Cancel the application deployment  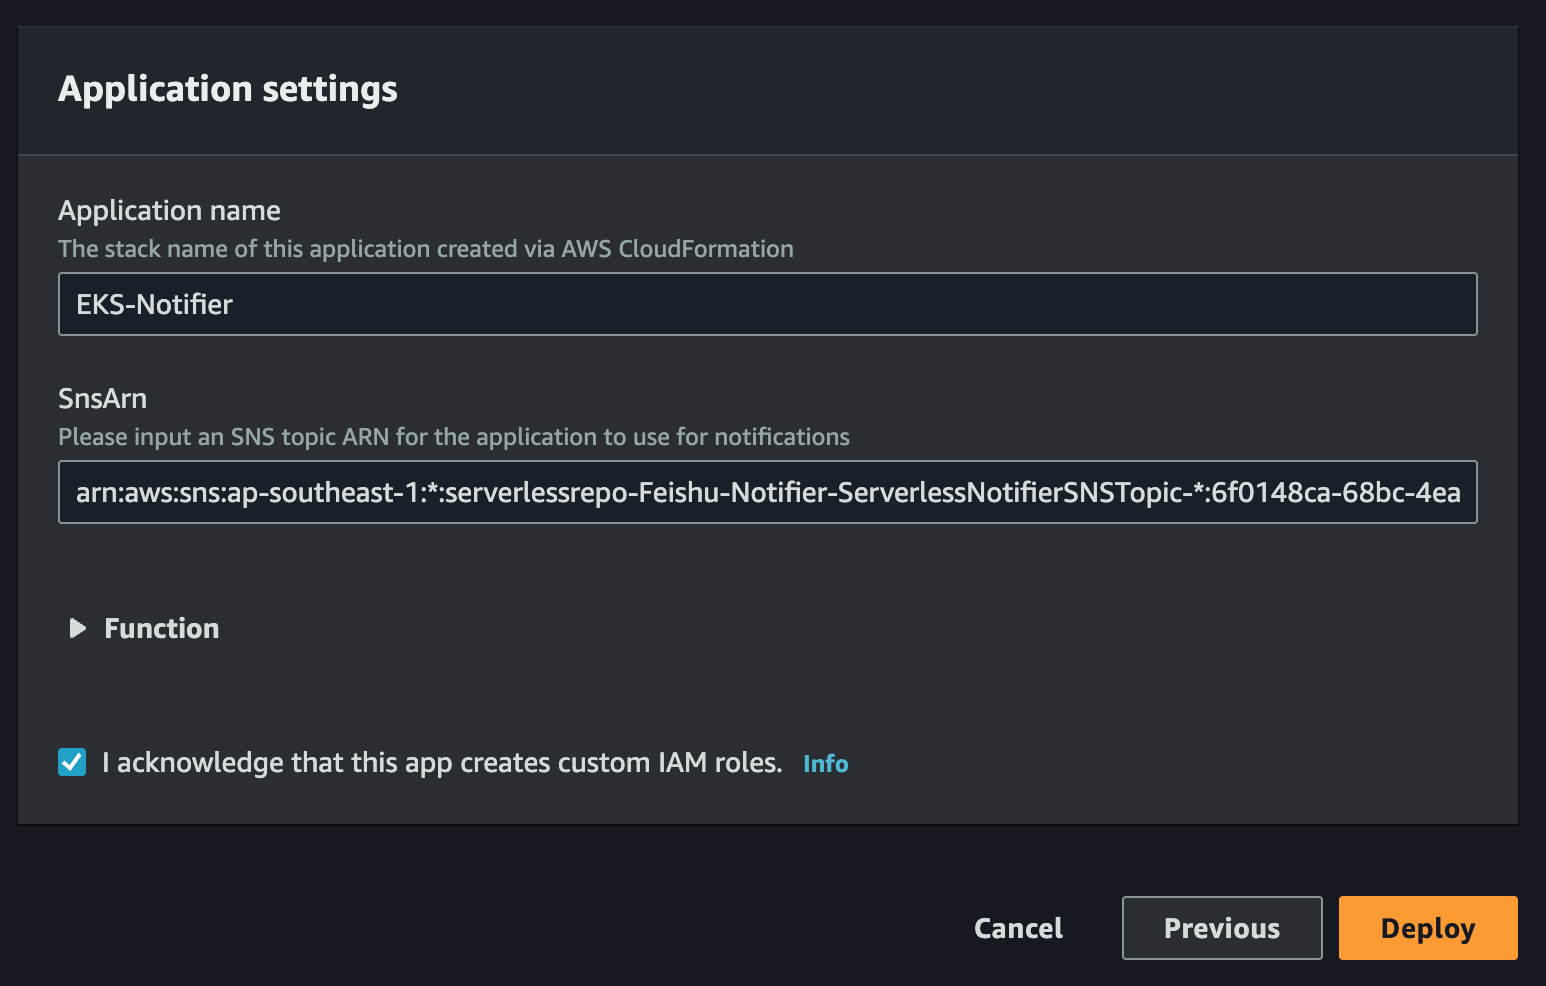pyautogui.click(x=1018, y=928)
